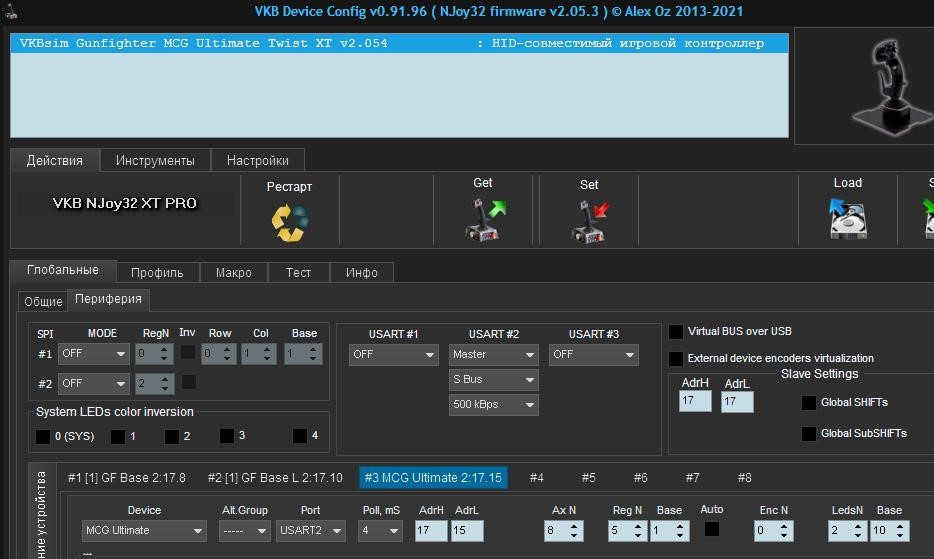Click the Slave AdrH input field
Image resolution: width=934 pixels, height=559 pixels.
click(x=695, y=401)
